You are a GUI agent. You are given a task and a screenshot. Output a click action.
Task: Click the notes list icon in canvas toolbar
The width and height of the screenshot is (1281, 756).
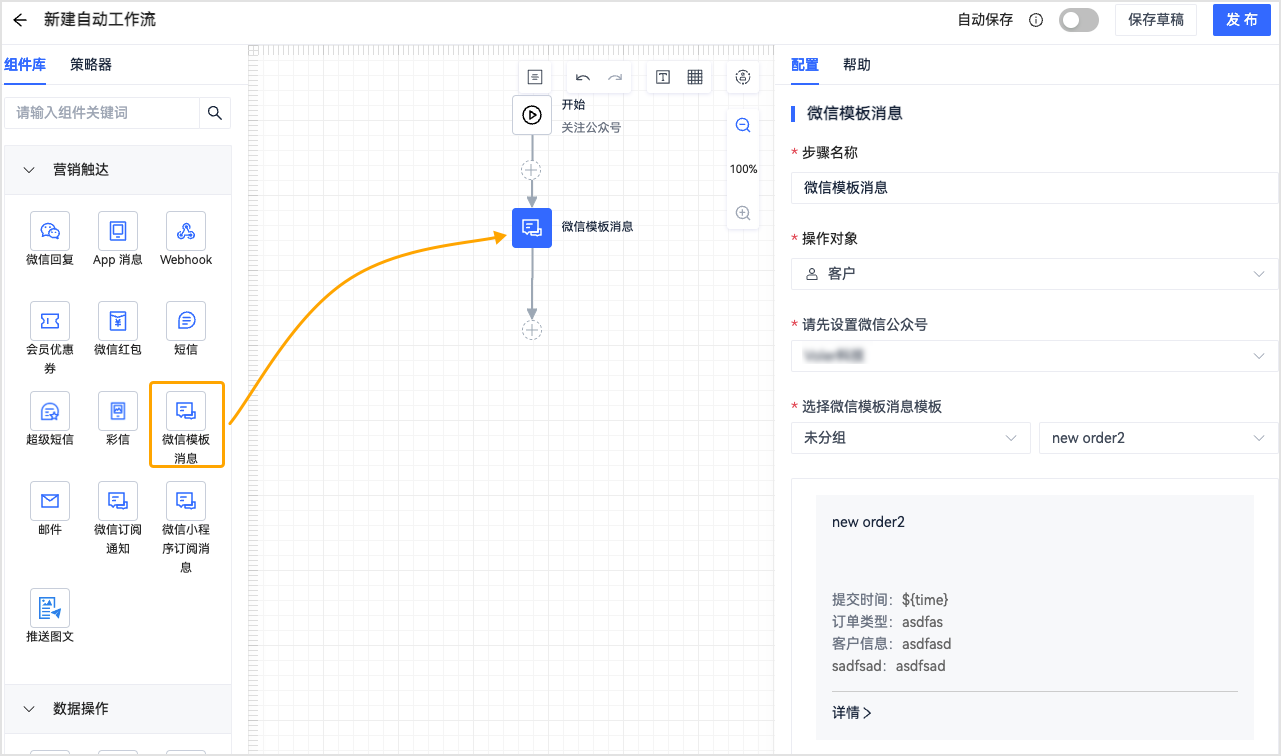[535, 77]
